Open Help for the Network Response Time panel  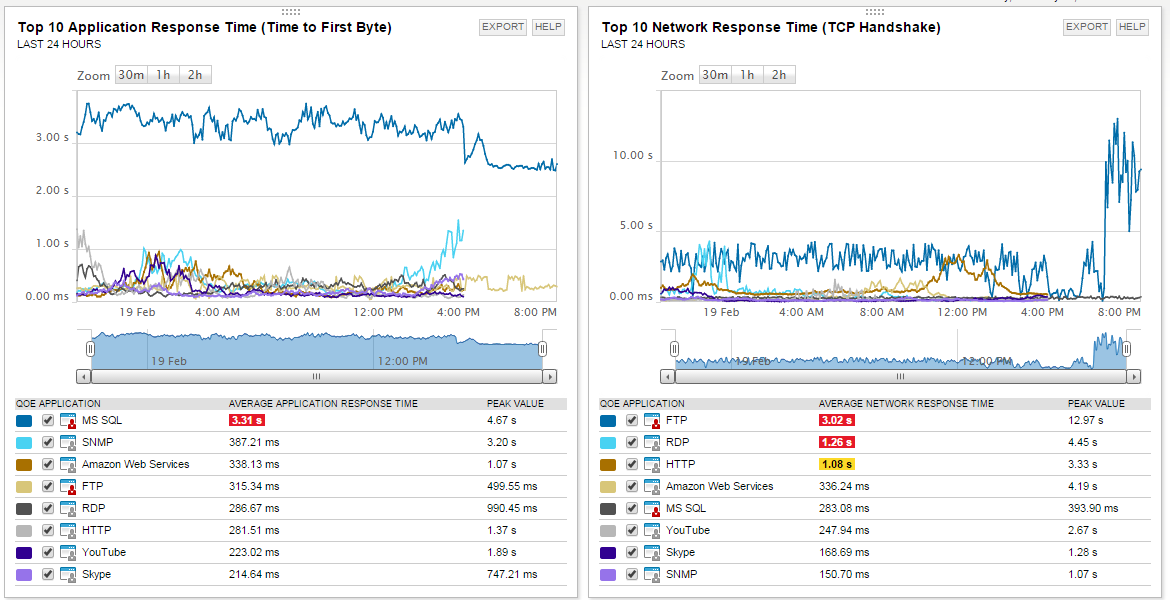click(x=1132, y=27)
